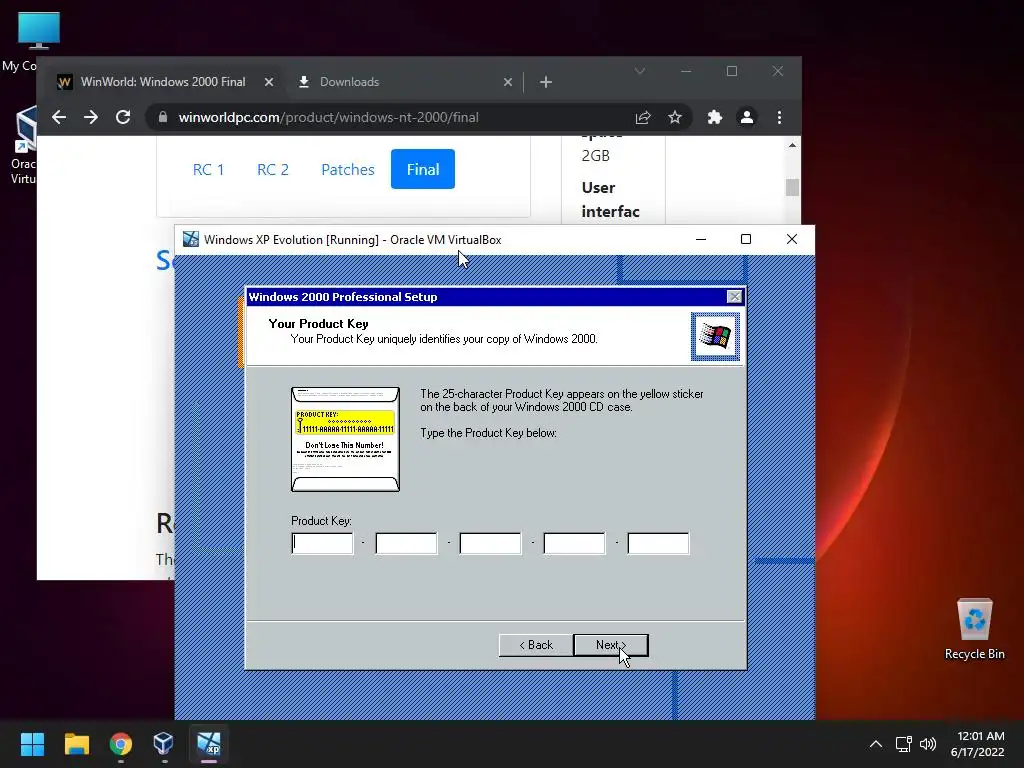Share this page via address bar icon

643,117
